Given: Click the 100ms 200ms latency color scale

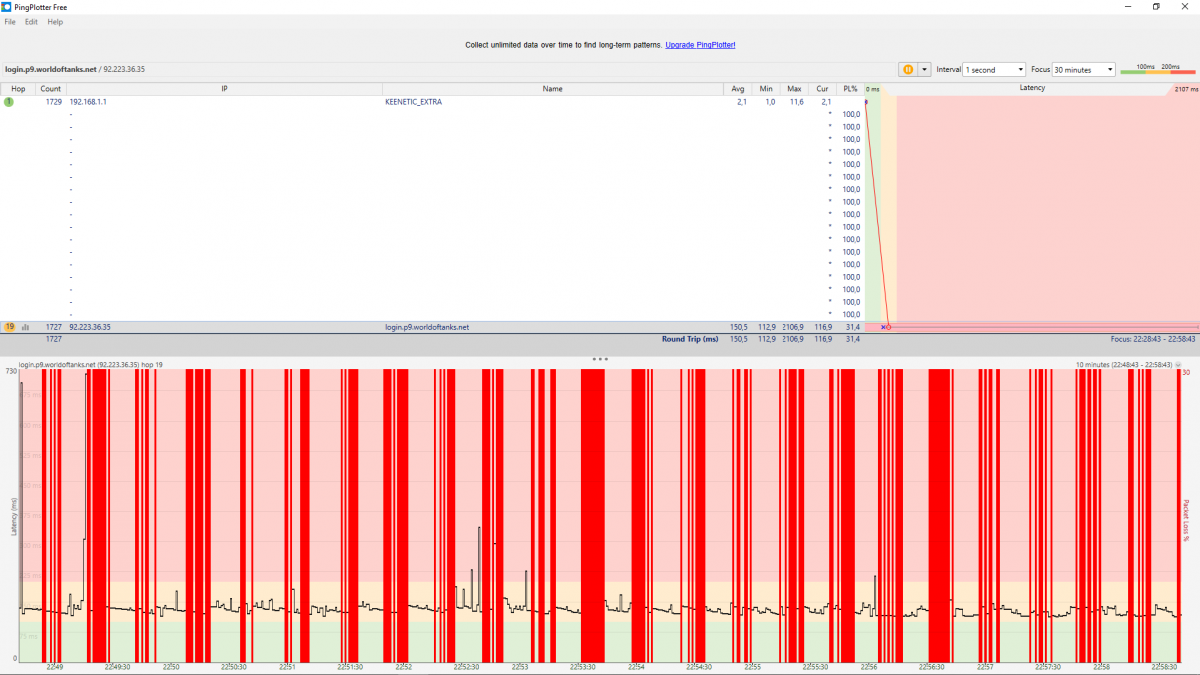Looking at the screenshot, I should point(1157,69).
